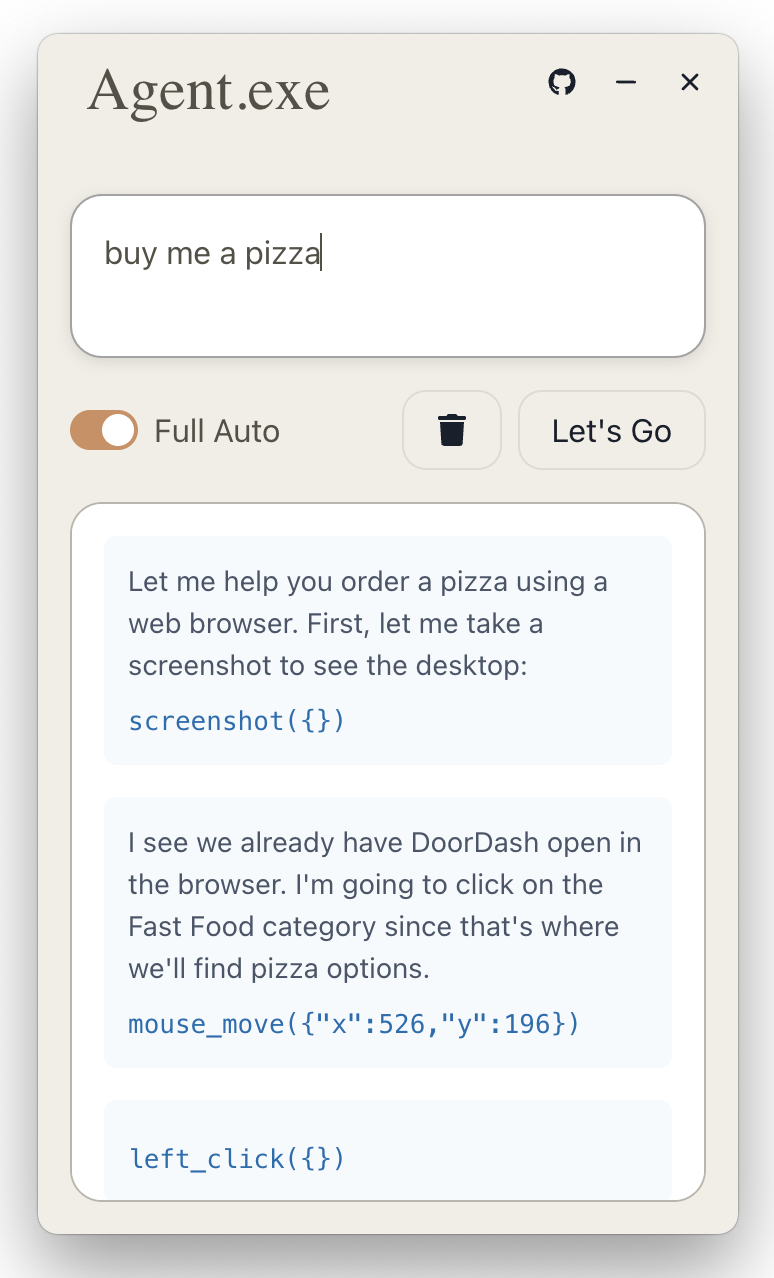Viewport: 774px width, 1278px height.
Task: Select the mouse_move action code line
Action: [x=354, y=1024]
